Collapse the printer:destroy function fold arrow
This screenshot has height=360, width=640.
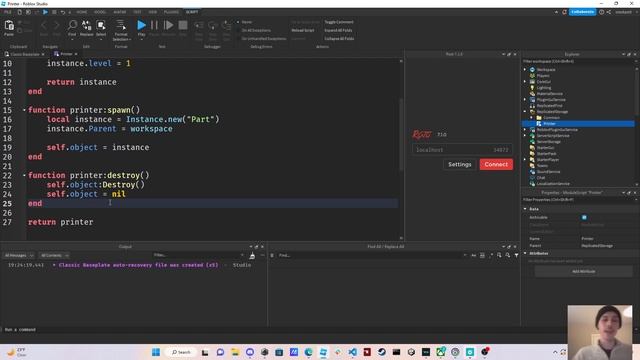[x=24, y=175]
